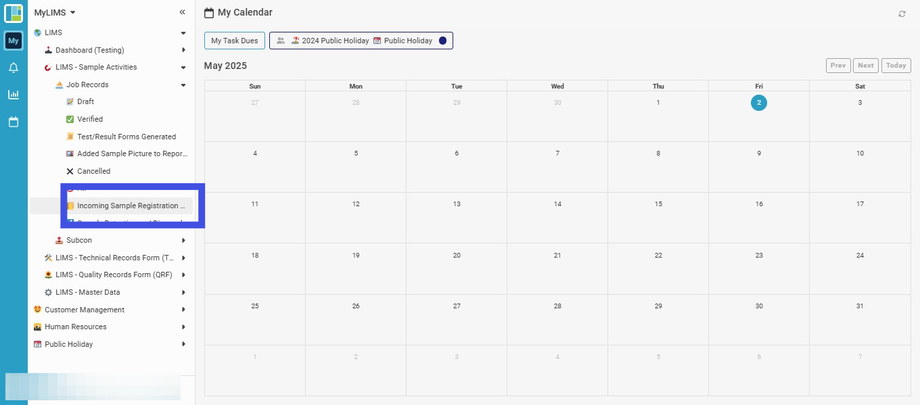
Task: Click the 'My Calendar' page heading
Action: [245, 12]
